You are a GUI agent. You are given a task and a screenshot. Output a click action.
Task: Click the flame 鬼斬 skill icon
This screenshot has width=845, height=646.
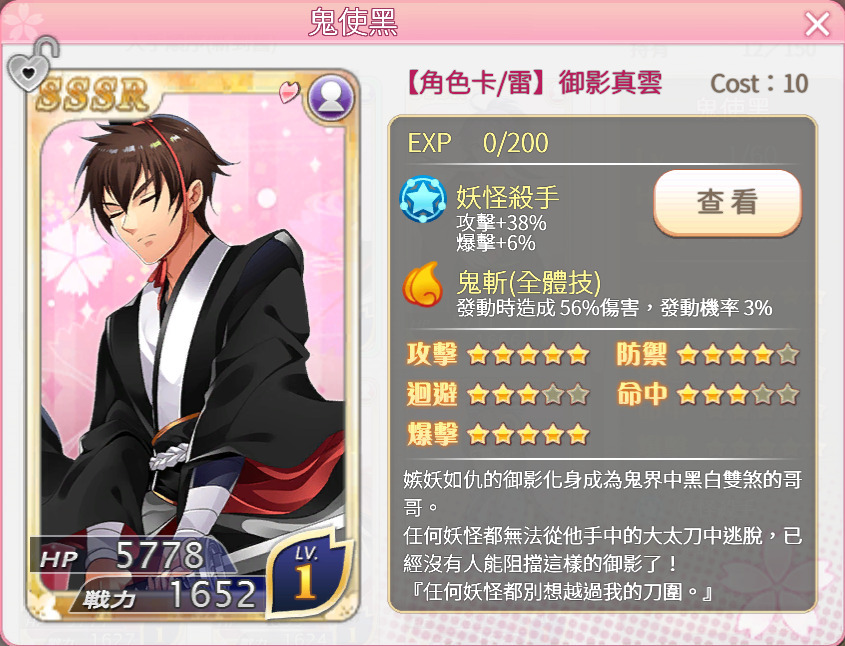423,284
